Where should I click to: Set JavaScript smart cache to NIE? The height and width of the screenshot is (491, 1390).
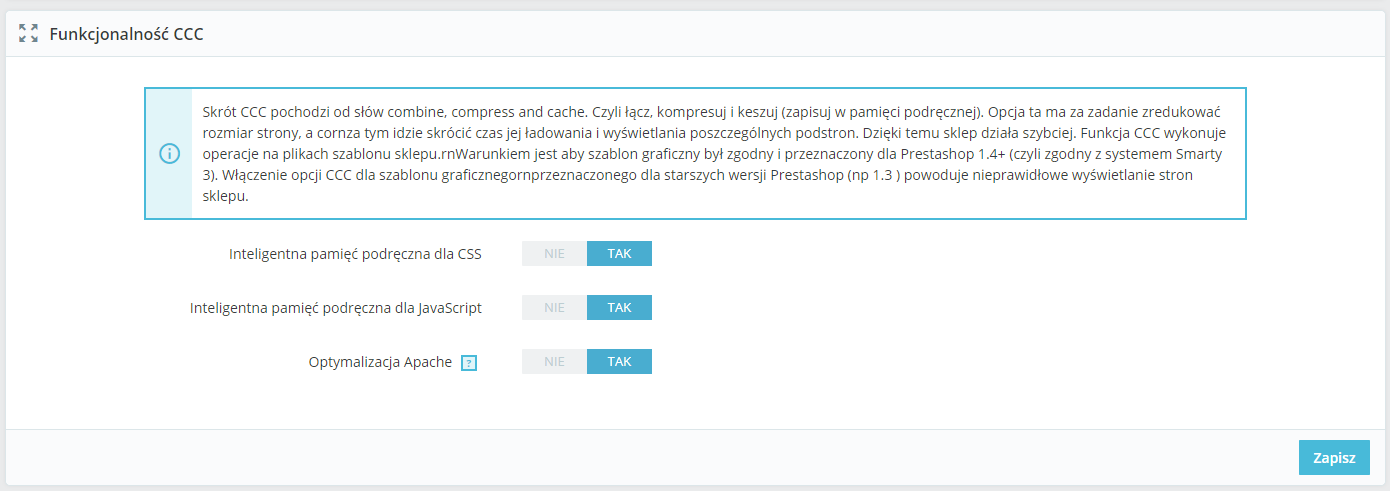tap(554, 308)
